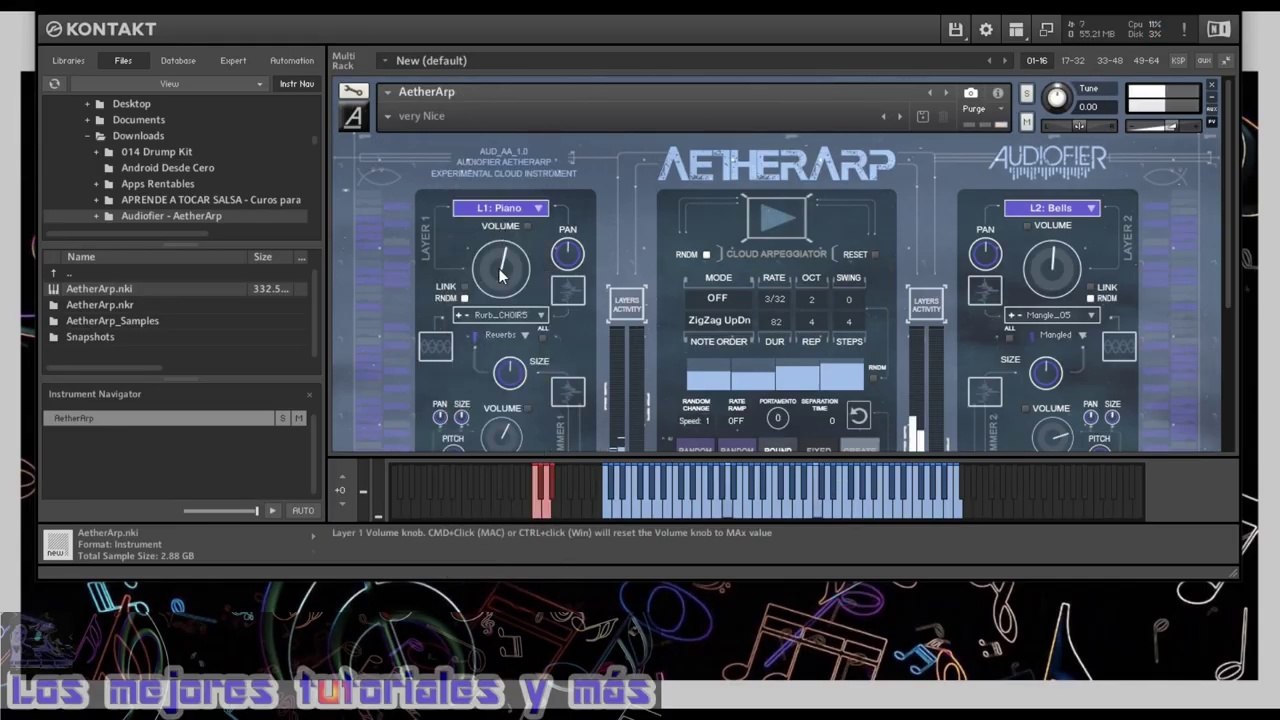Click the previous snapshot arrow beside very Nice
The image size is (1280, 720).
[883, 116]
